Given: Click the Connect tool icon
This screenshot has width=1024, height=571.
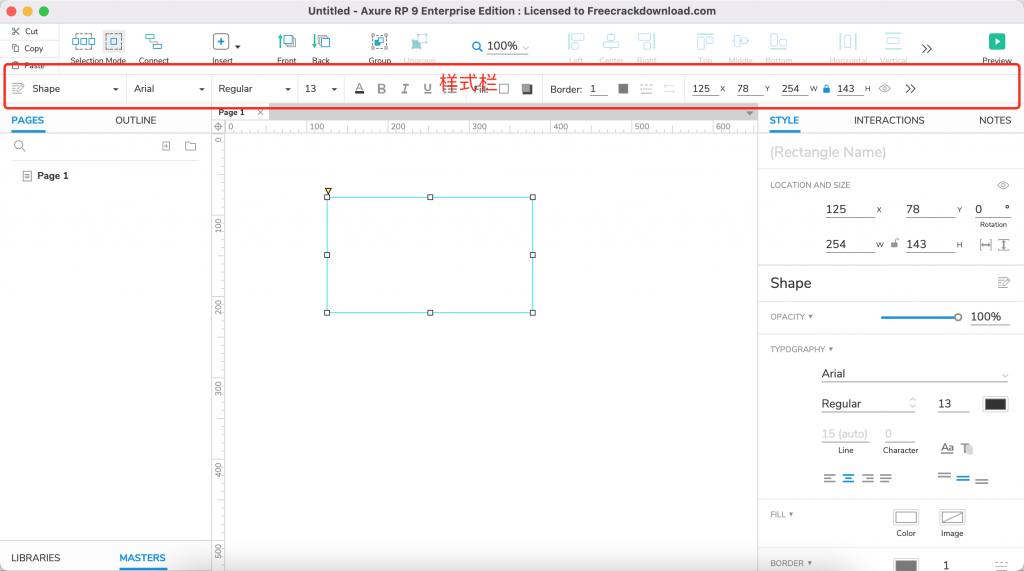Looking at the screenshot, I should [x=153, y=42].
